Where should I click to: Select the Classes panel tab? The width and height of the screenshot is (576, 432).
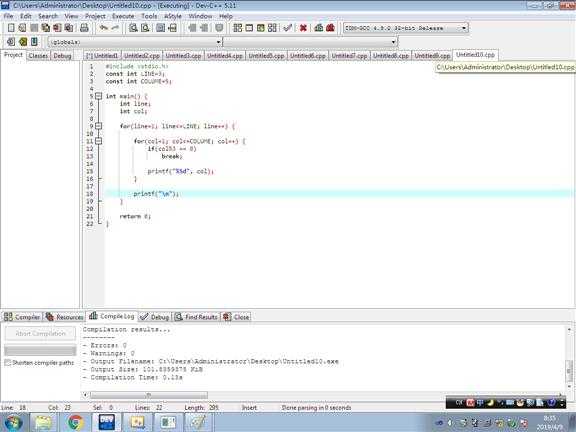tap(38, 56)
